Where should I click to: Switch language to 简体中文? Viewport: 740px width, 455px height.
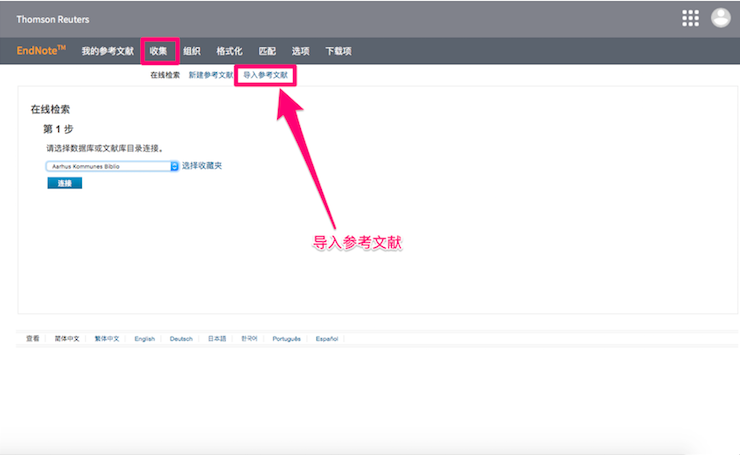click(67, 338)
